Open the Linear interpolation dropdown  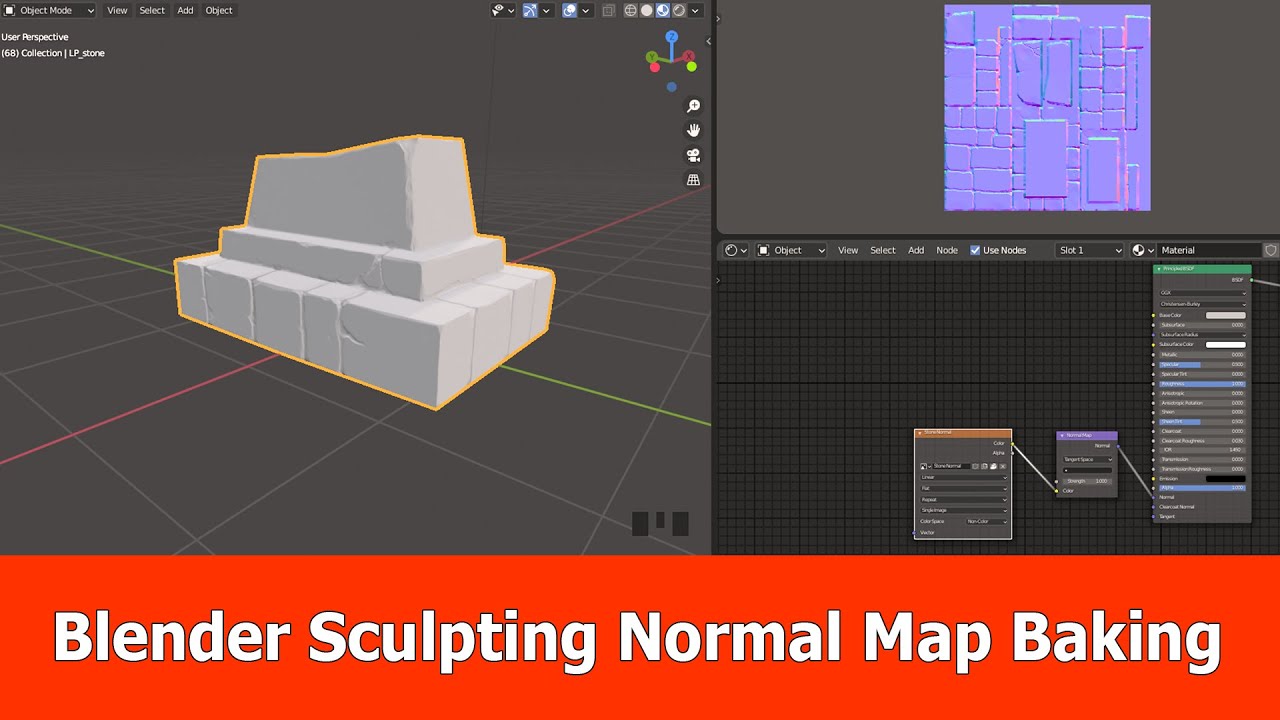coord(964,477)
